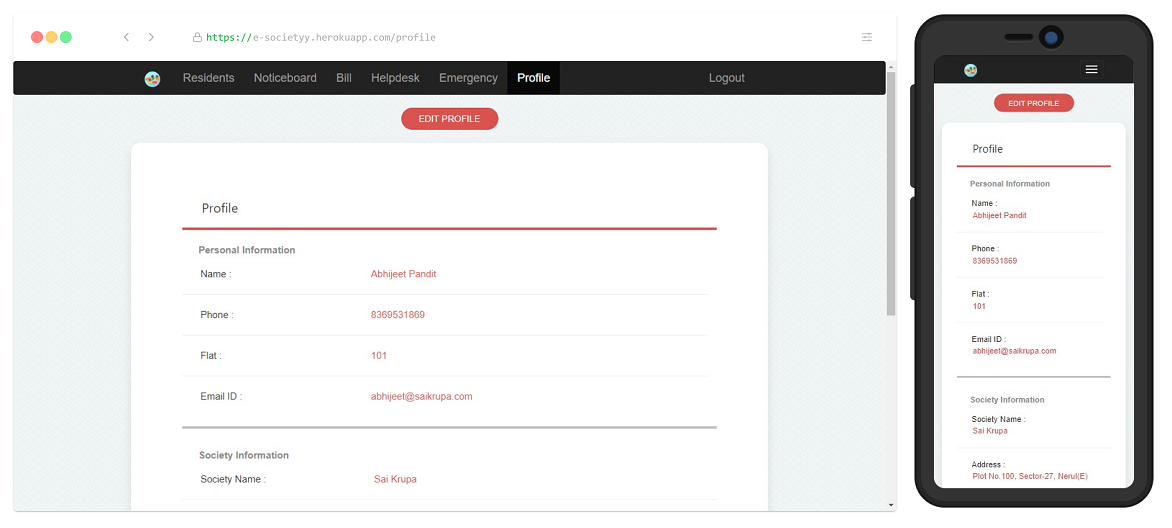This screenshot has width=1172, height=528.
Task: Tap the 'Address :' label in mobile view
Action: (x=988, y=464)
